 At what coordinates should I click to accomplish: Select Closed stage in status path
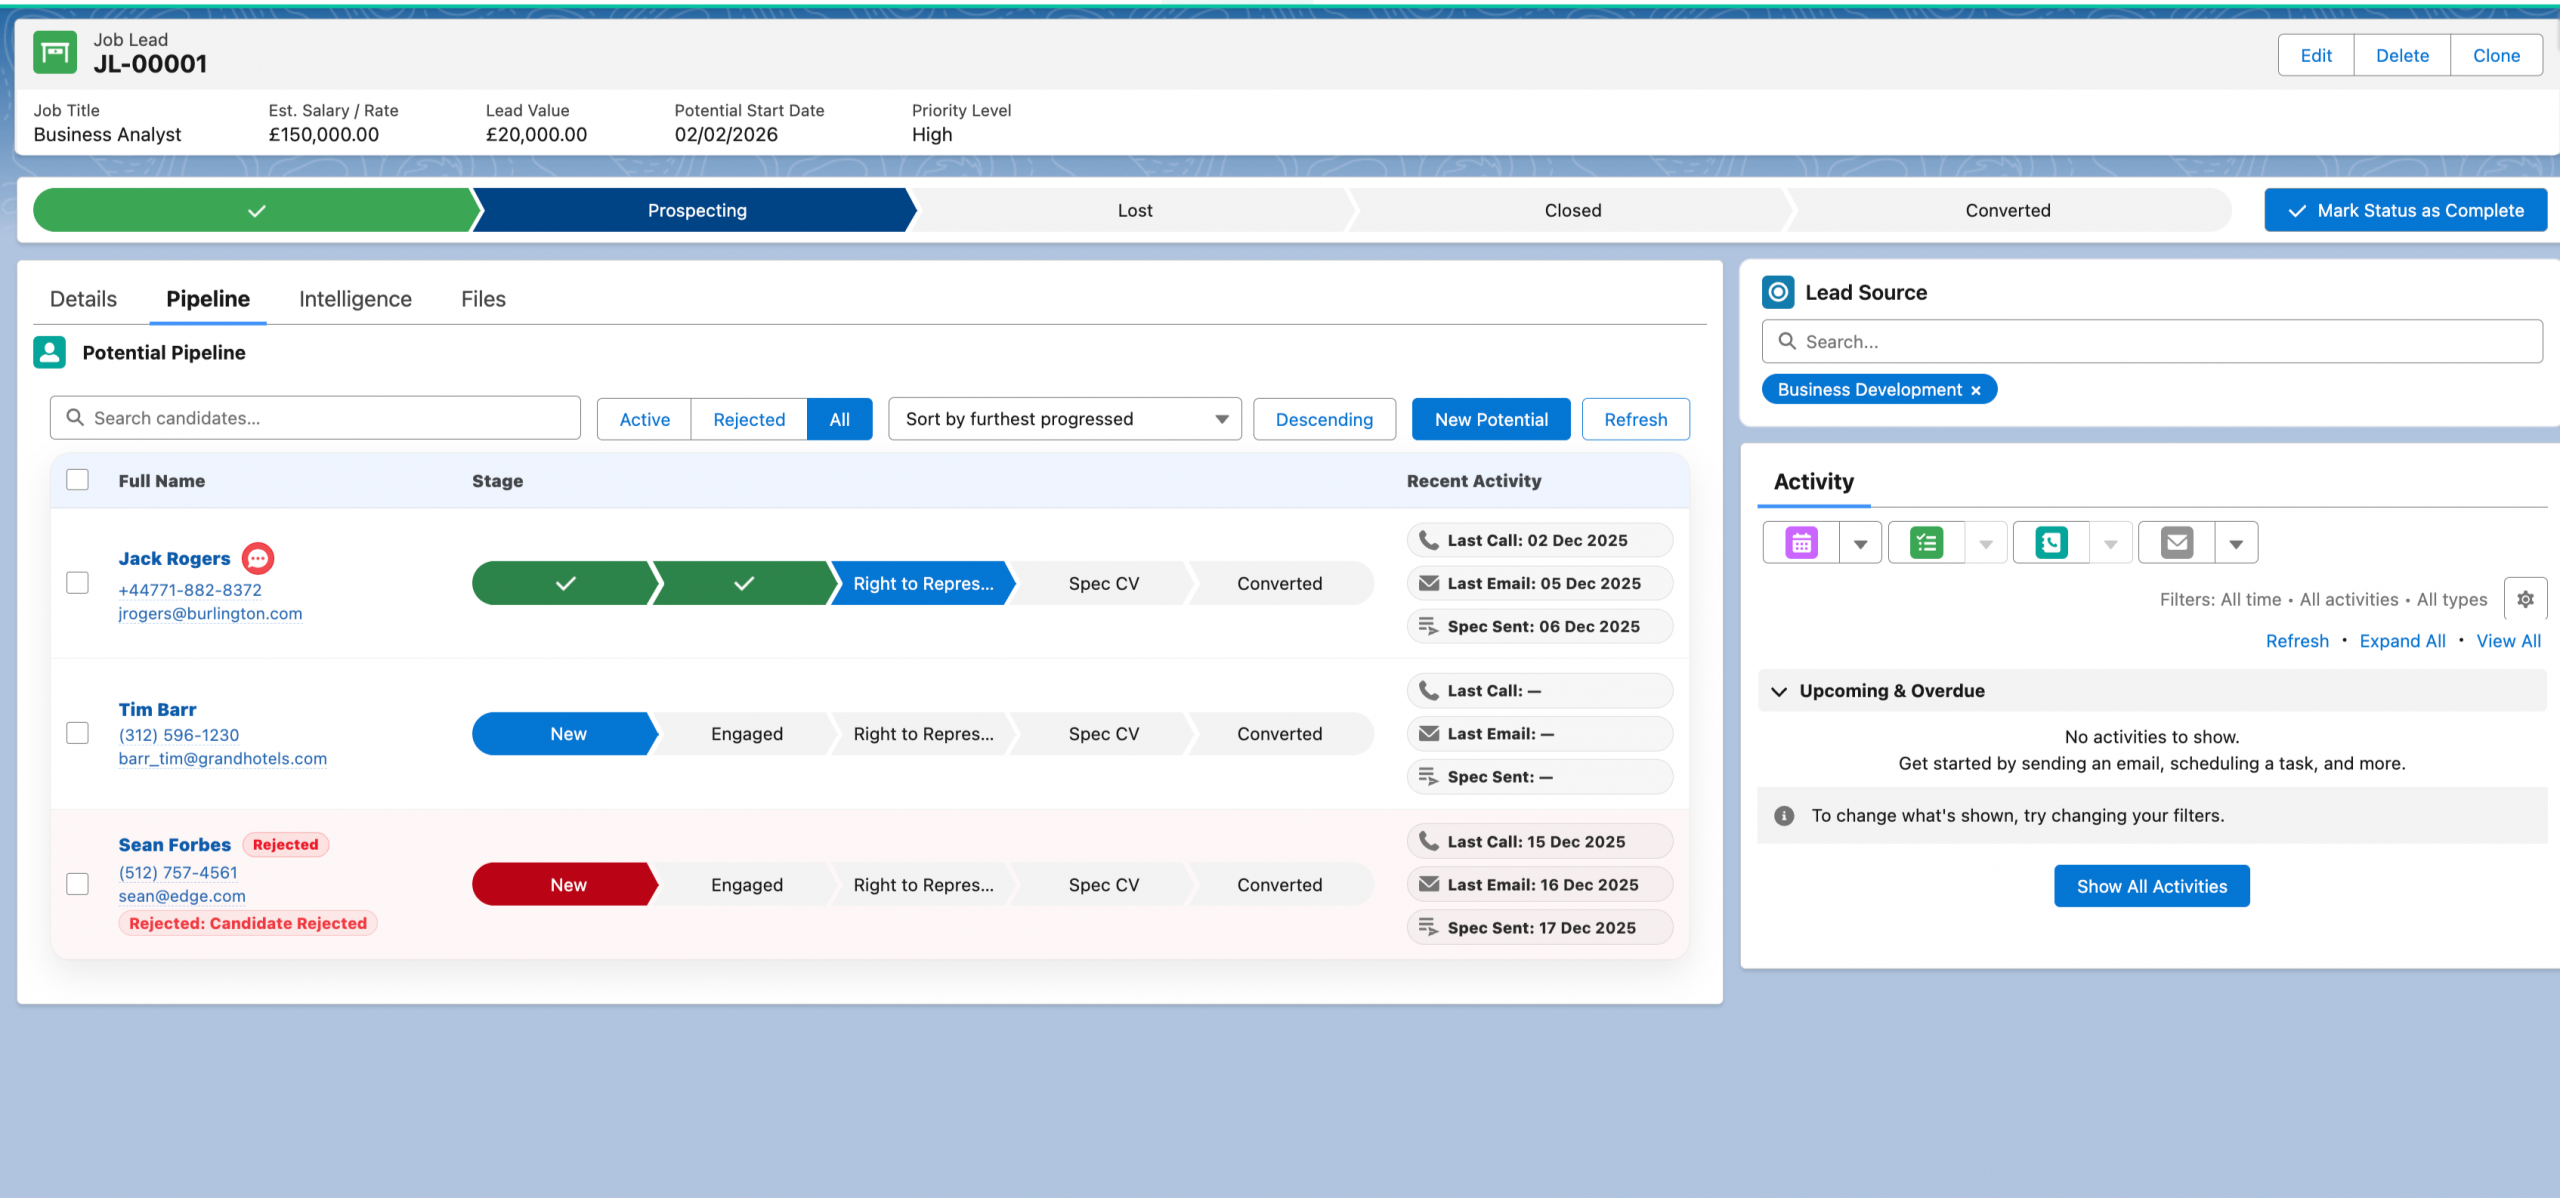pyautogui.click(x=1572, y=210)
